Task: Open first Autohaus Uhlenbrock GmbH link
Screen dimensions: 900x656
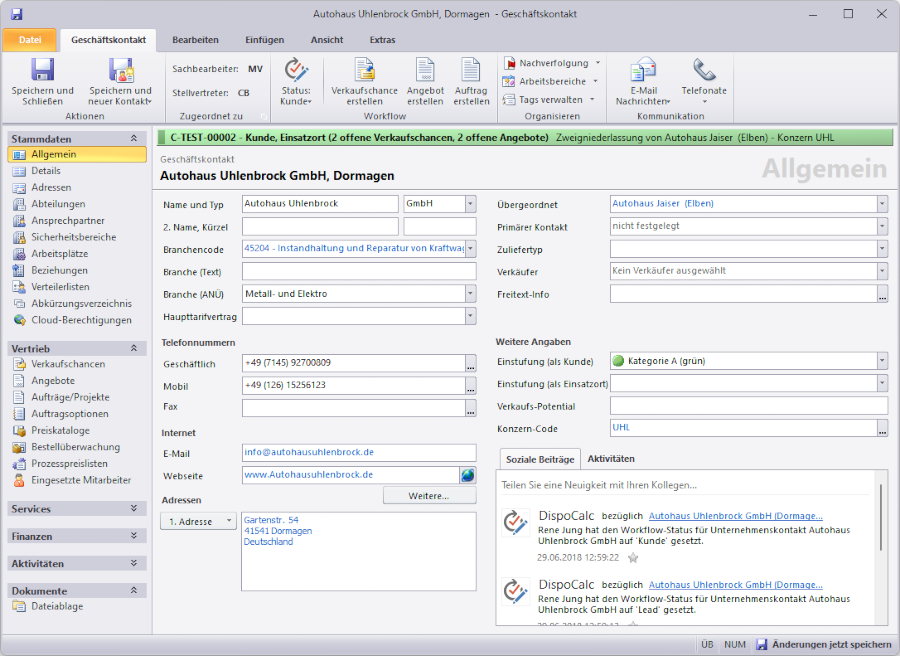Action: (735, 516)
